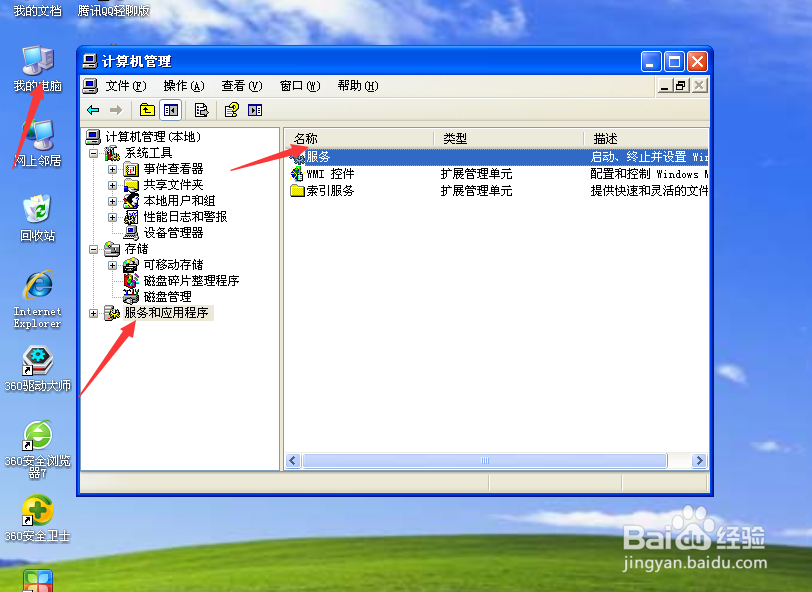Expand the 本地用户和组 node
The width and height of the screenshot is (812, 592).
[112, 201]
